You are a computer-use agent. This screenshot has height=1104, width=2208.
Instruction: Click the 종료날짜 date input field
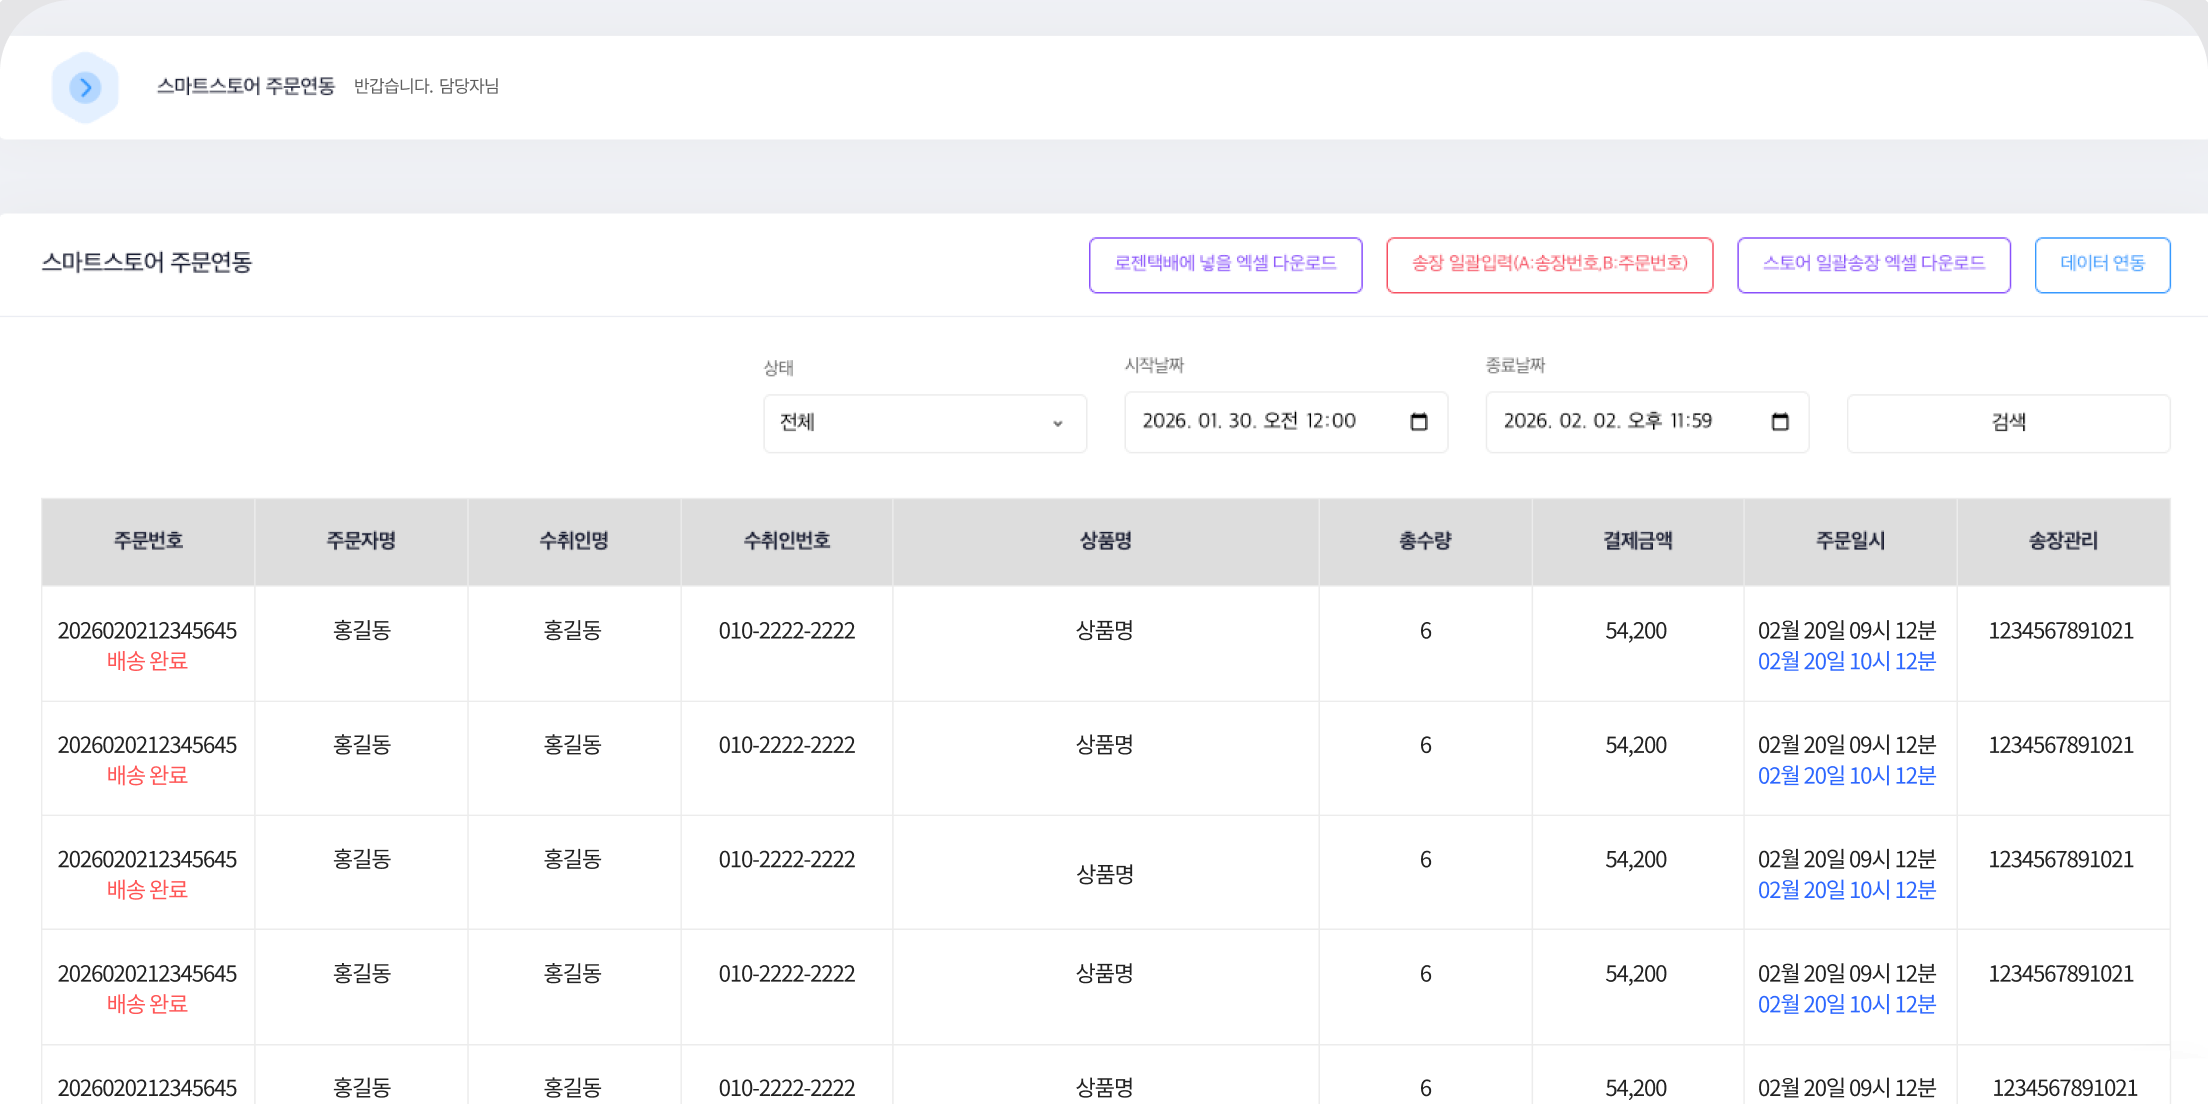coord(1646,422)
